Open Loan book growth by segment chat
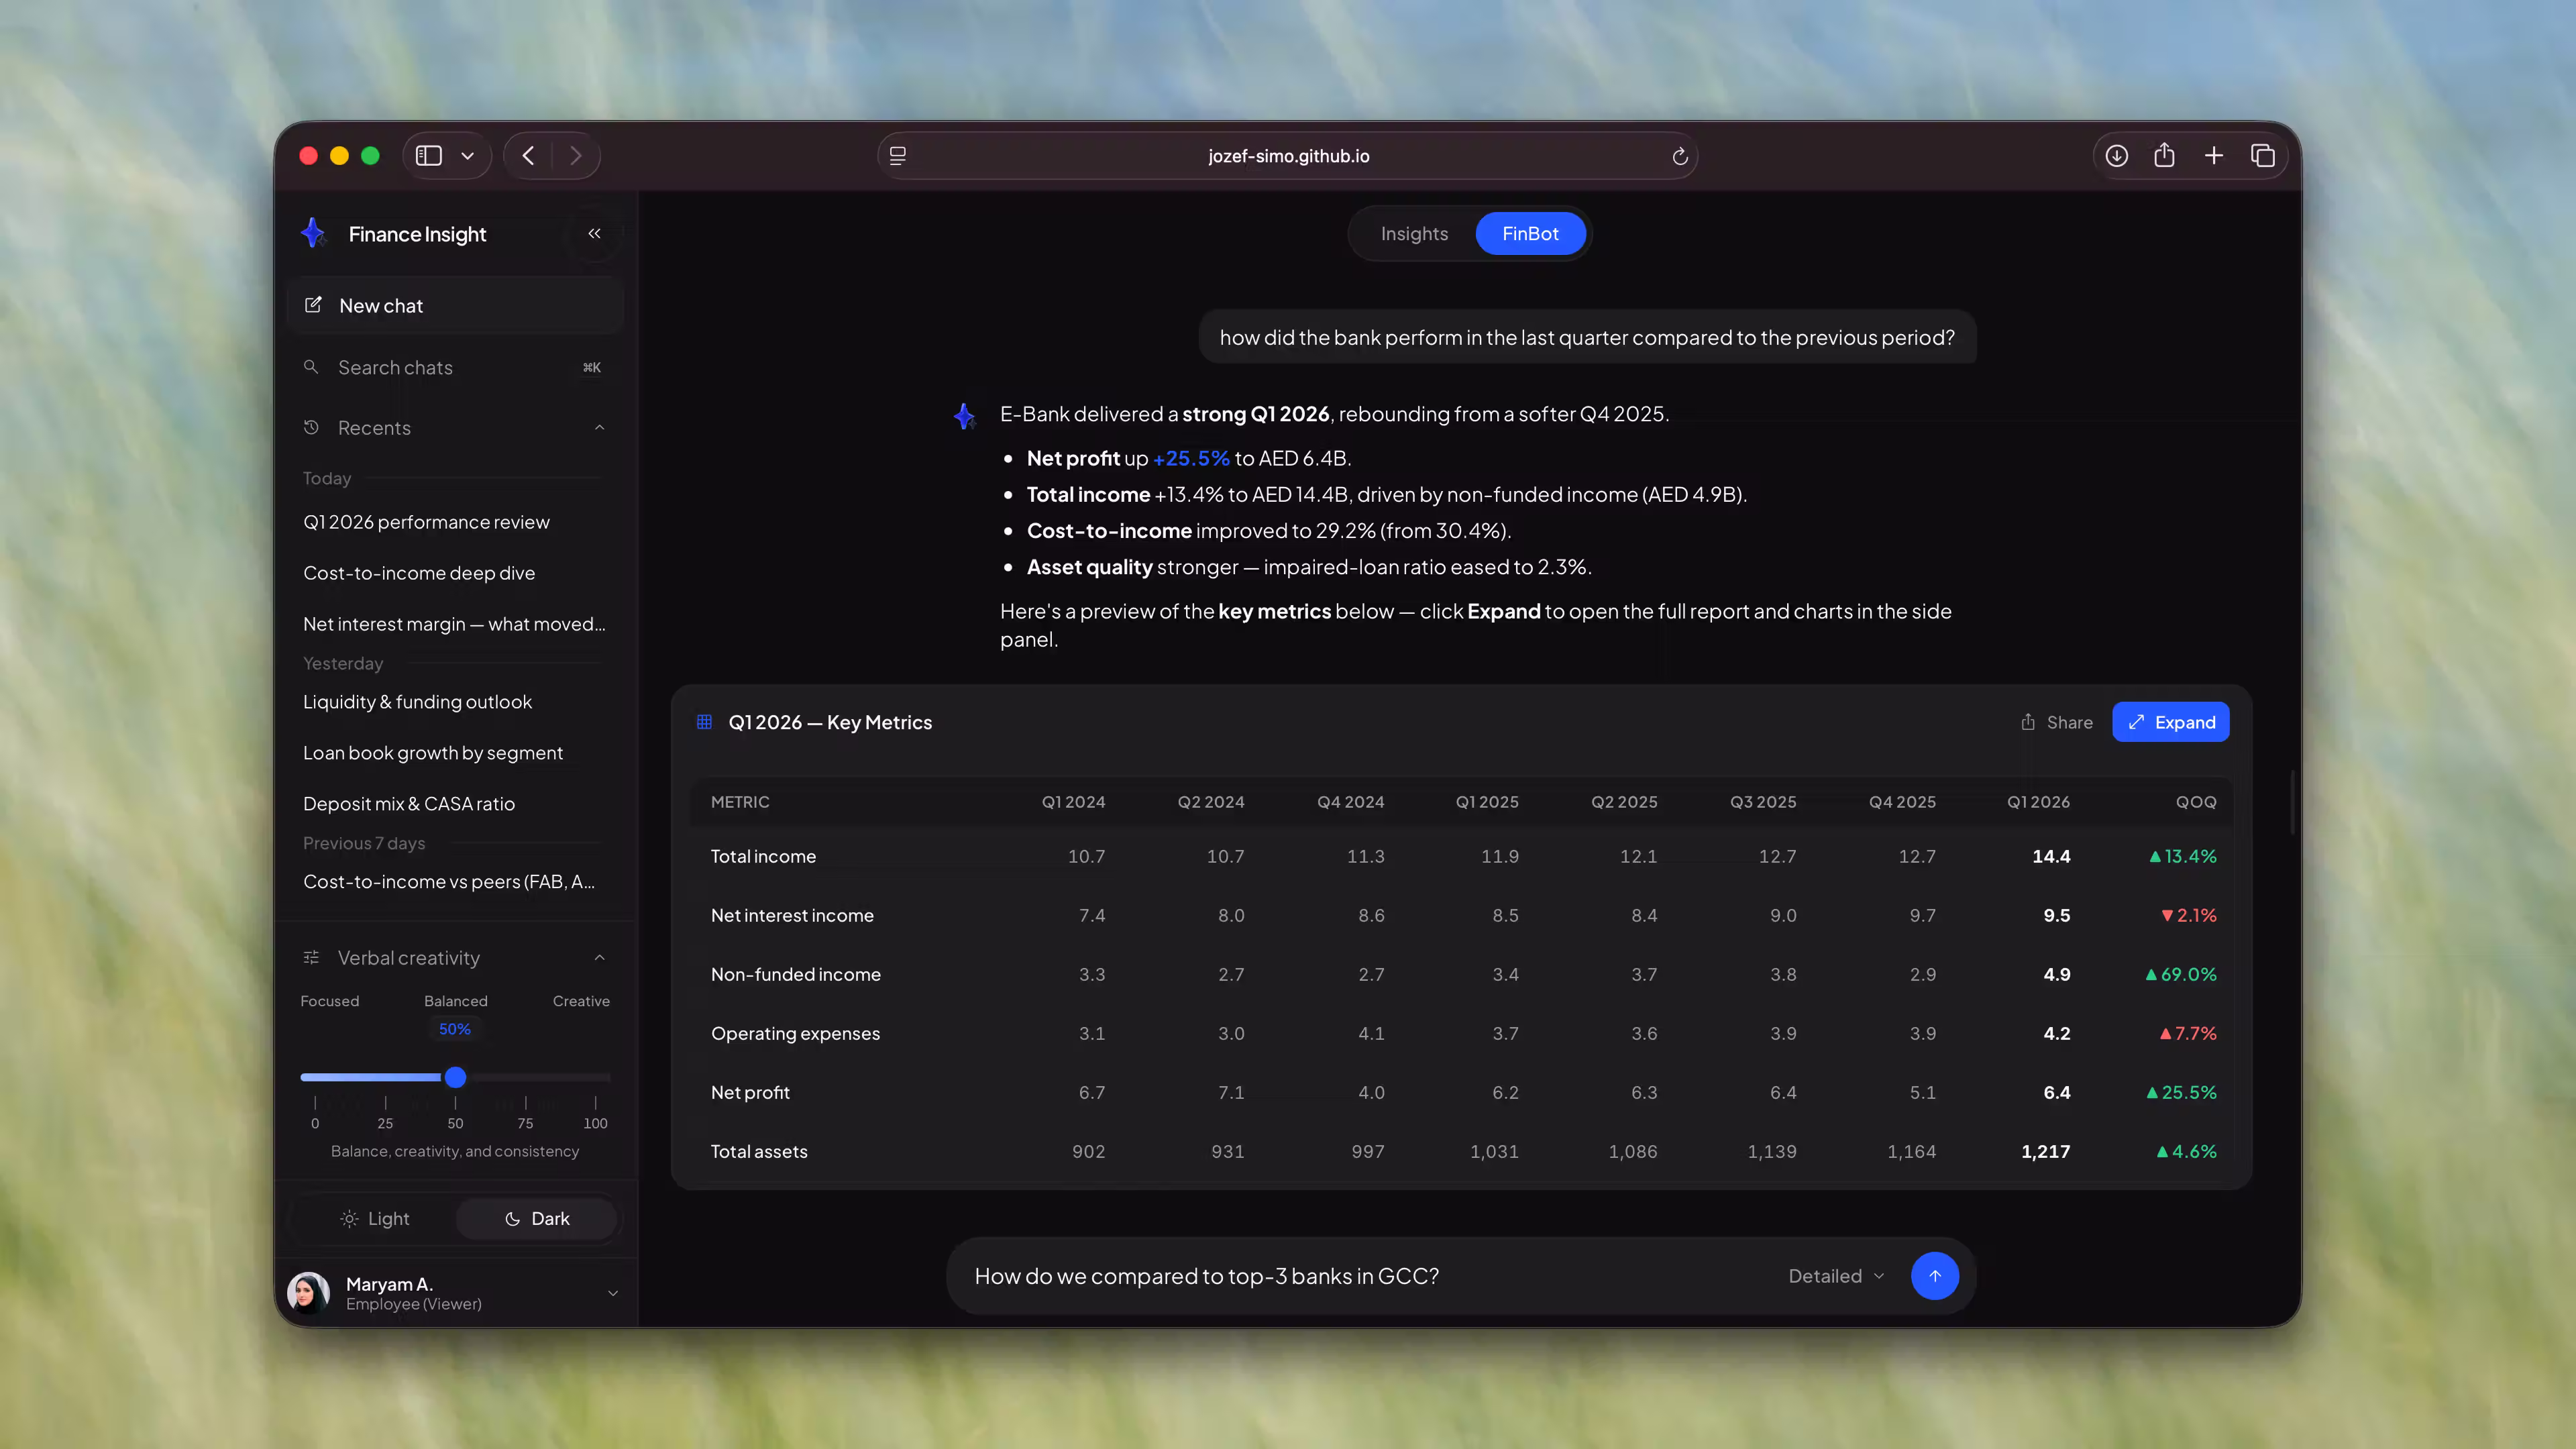 pos(455,753)
